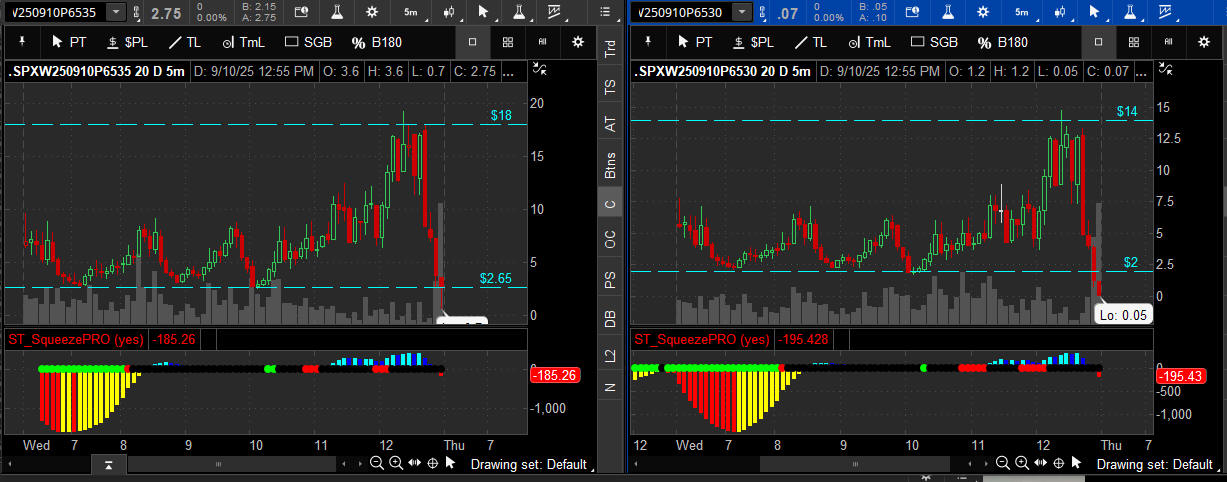Open Drawing set: Default menu on left chart

[528, 464]
